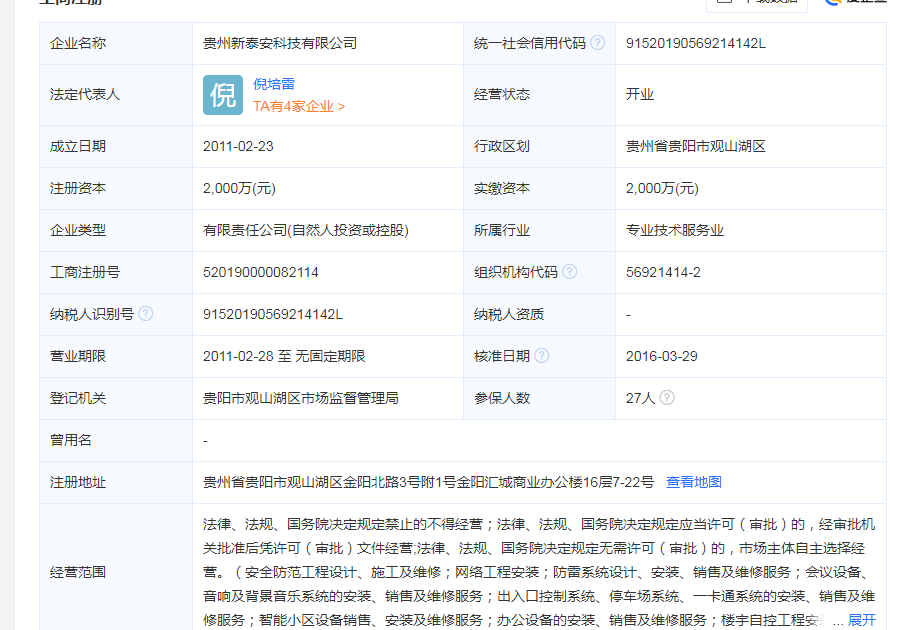Select the 参保人数 label
Viewport: 907px width, 630px height.
(502, 398)
